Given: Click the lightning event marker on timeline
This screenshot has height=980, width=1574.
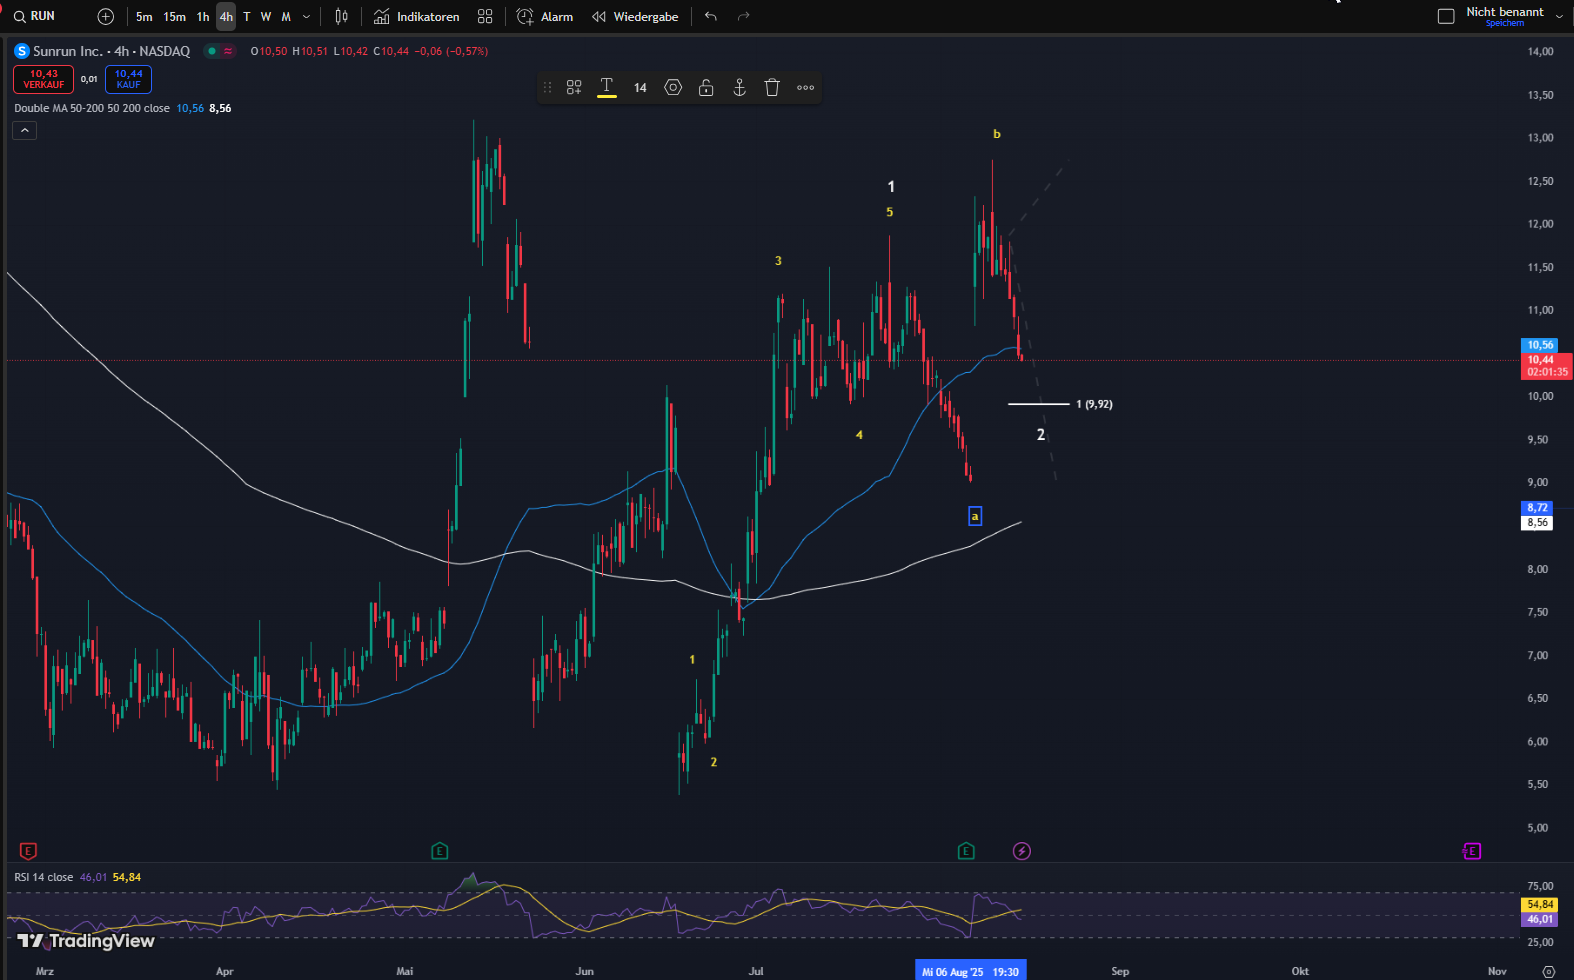Looking at the screenshot, I should 1021,851.
